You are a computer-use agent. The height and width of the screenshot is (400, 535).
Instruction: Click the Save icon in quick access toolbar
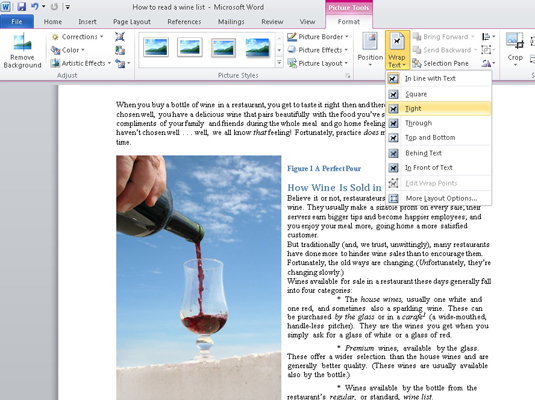point(21,6)
